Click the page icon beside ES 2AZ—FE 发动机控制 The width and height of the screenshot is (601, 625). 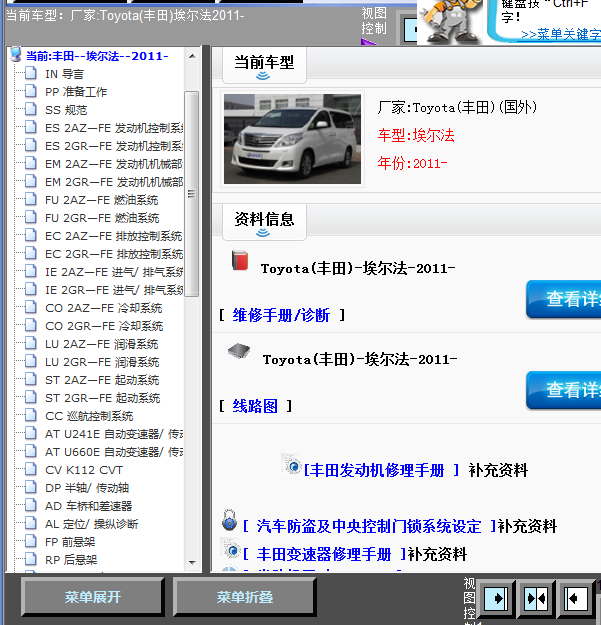click(31, 128)
